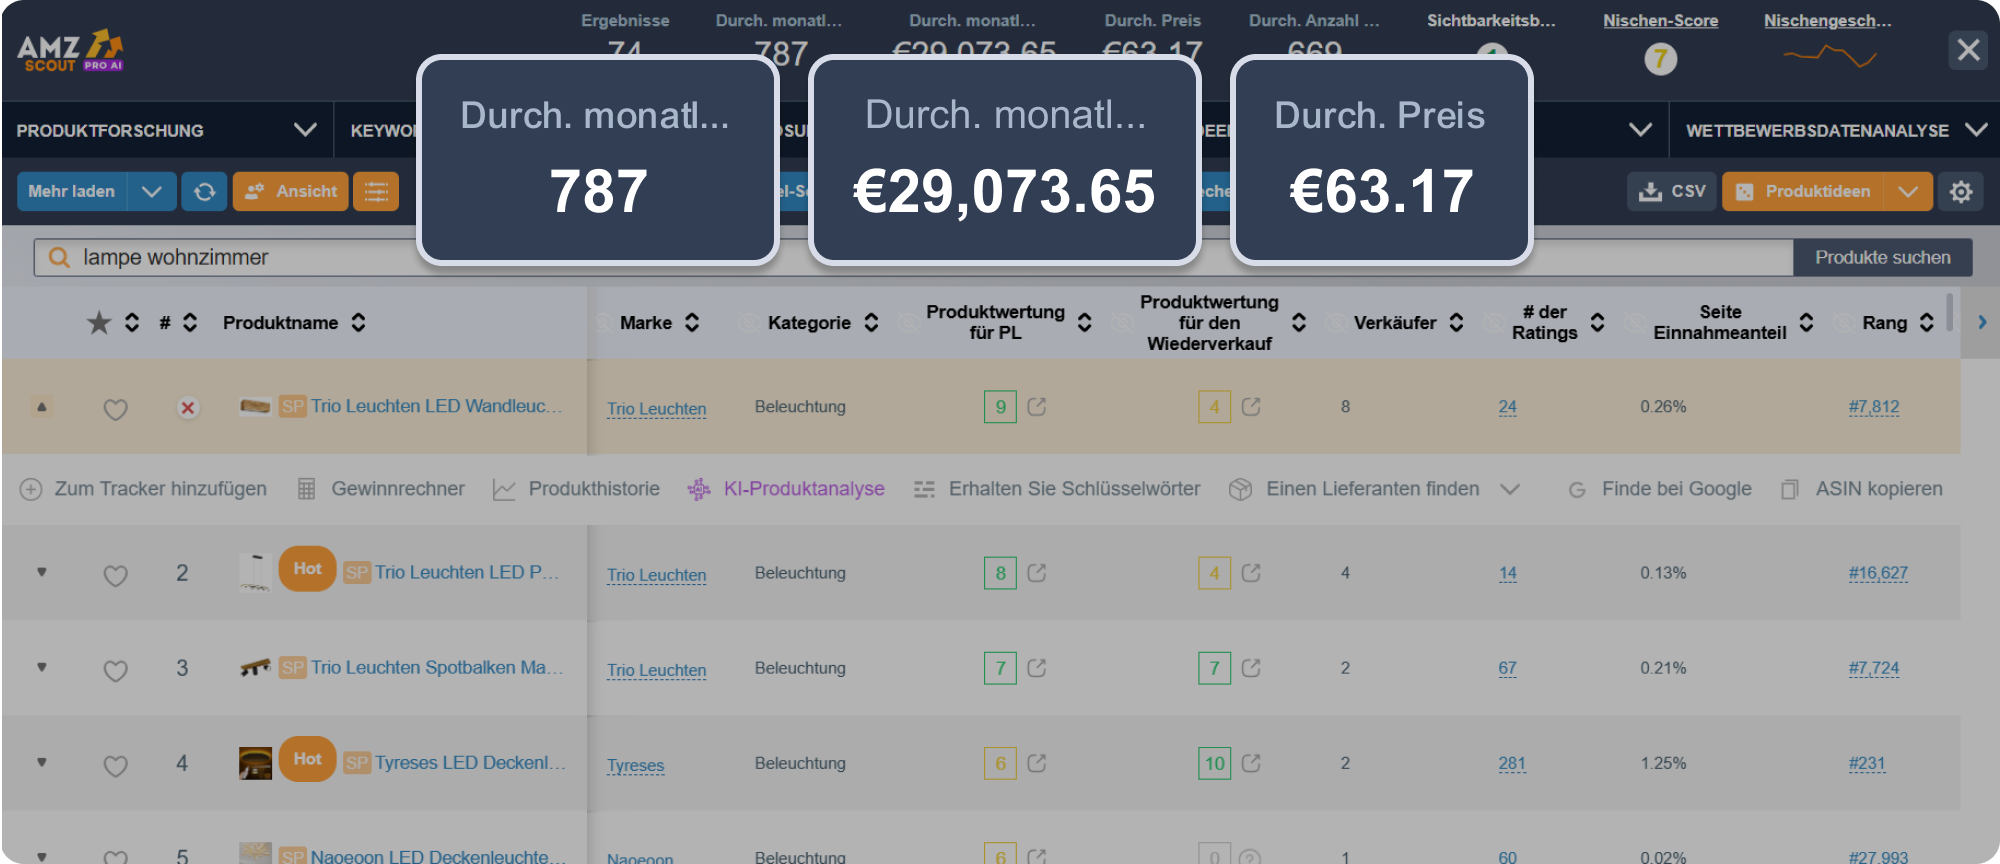
Task: Remove first product with red X icon
Action: [187, 408]
